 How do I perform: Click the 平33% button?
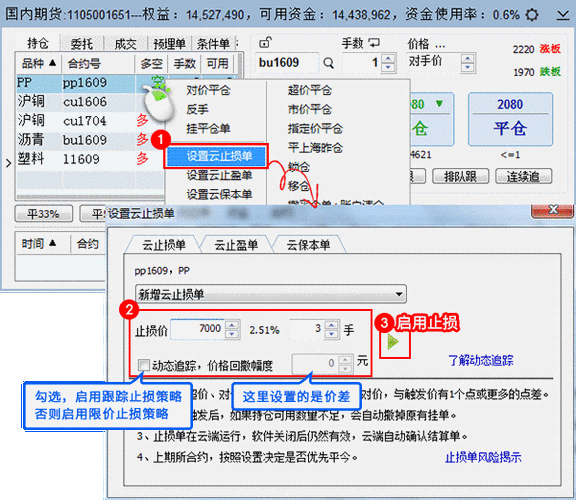pyautogui.click(x=43, y=213)
